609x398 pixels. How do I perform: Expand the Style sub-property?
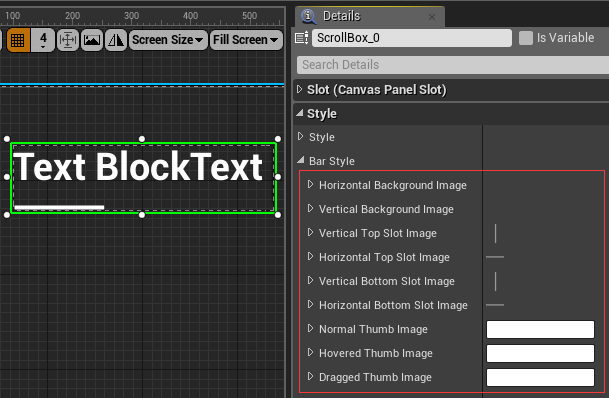(x=300, y=136)
